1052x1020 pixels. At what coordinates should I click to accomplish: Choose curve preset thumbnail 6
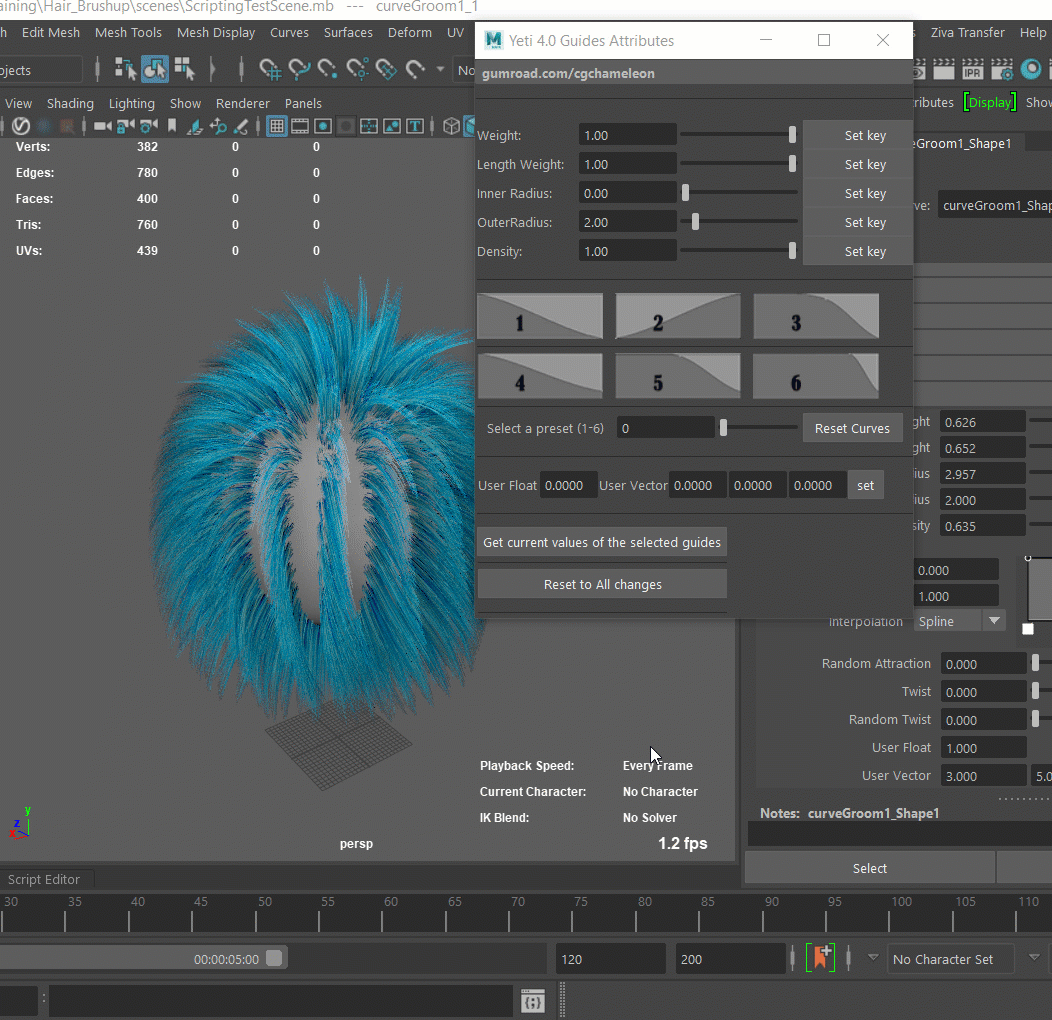coord(816,376)
